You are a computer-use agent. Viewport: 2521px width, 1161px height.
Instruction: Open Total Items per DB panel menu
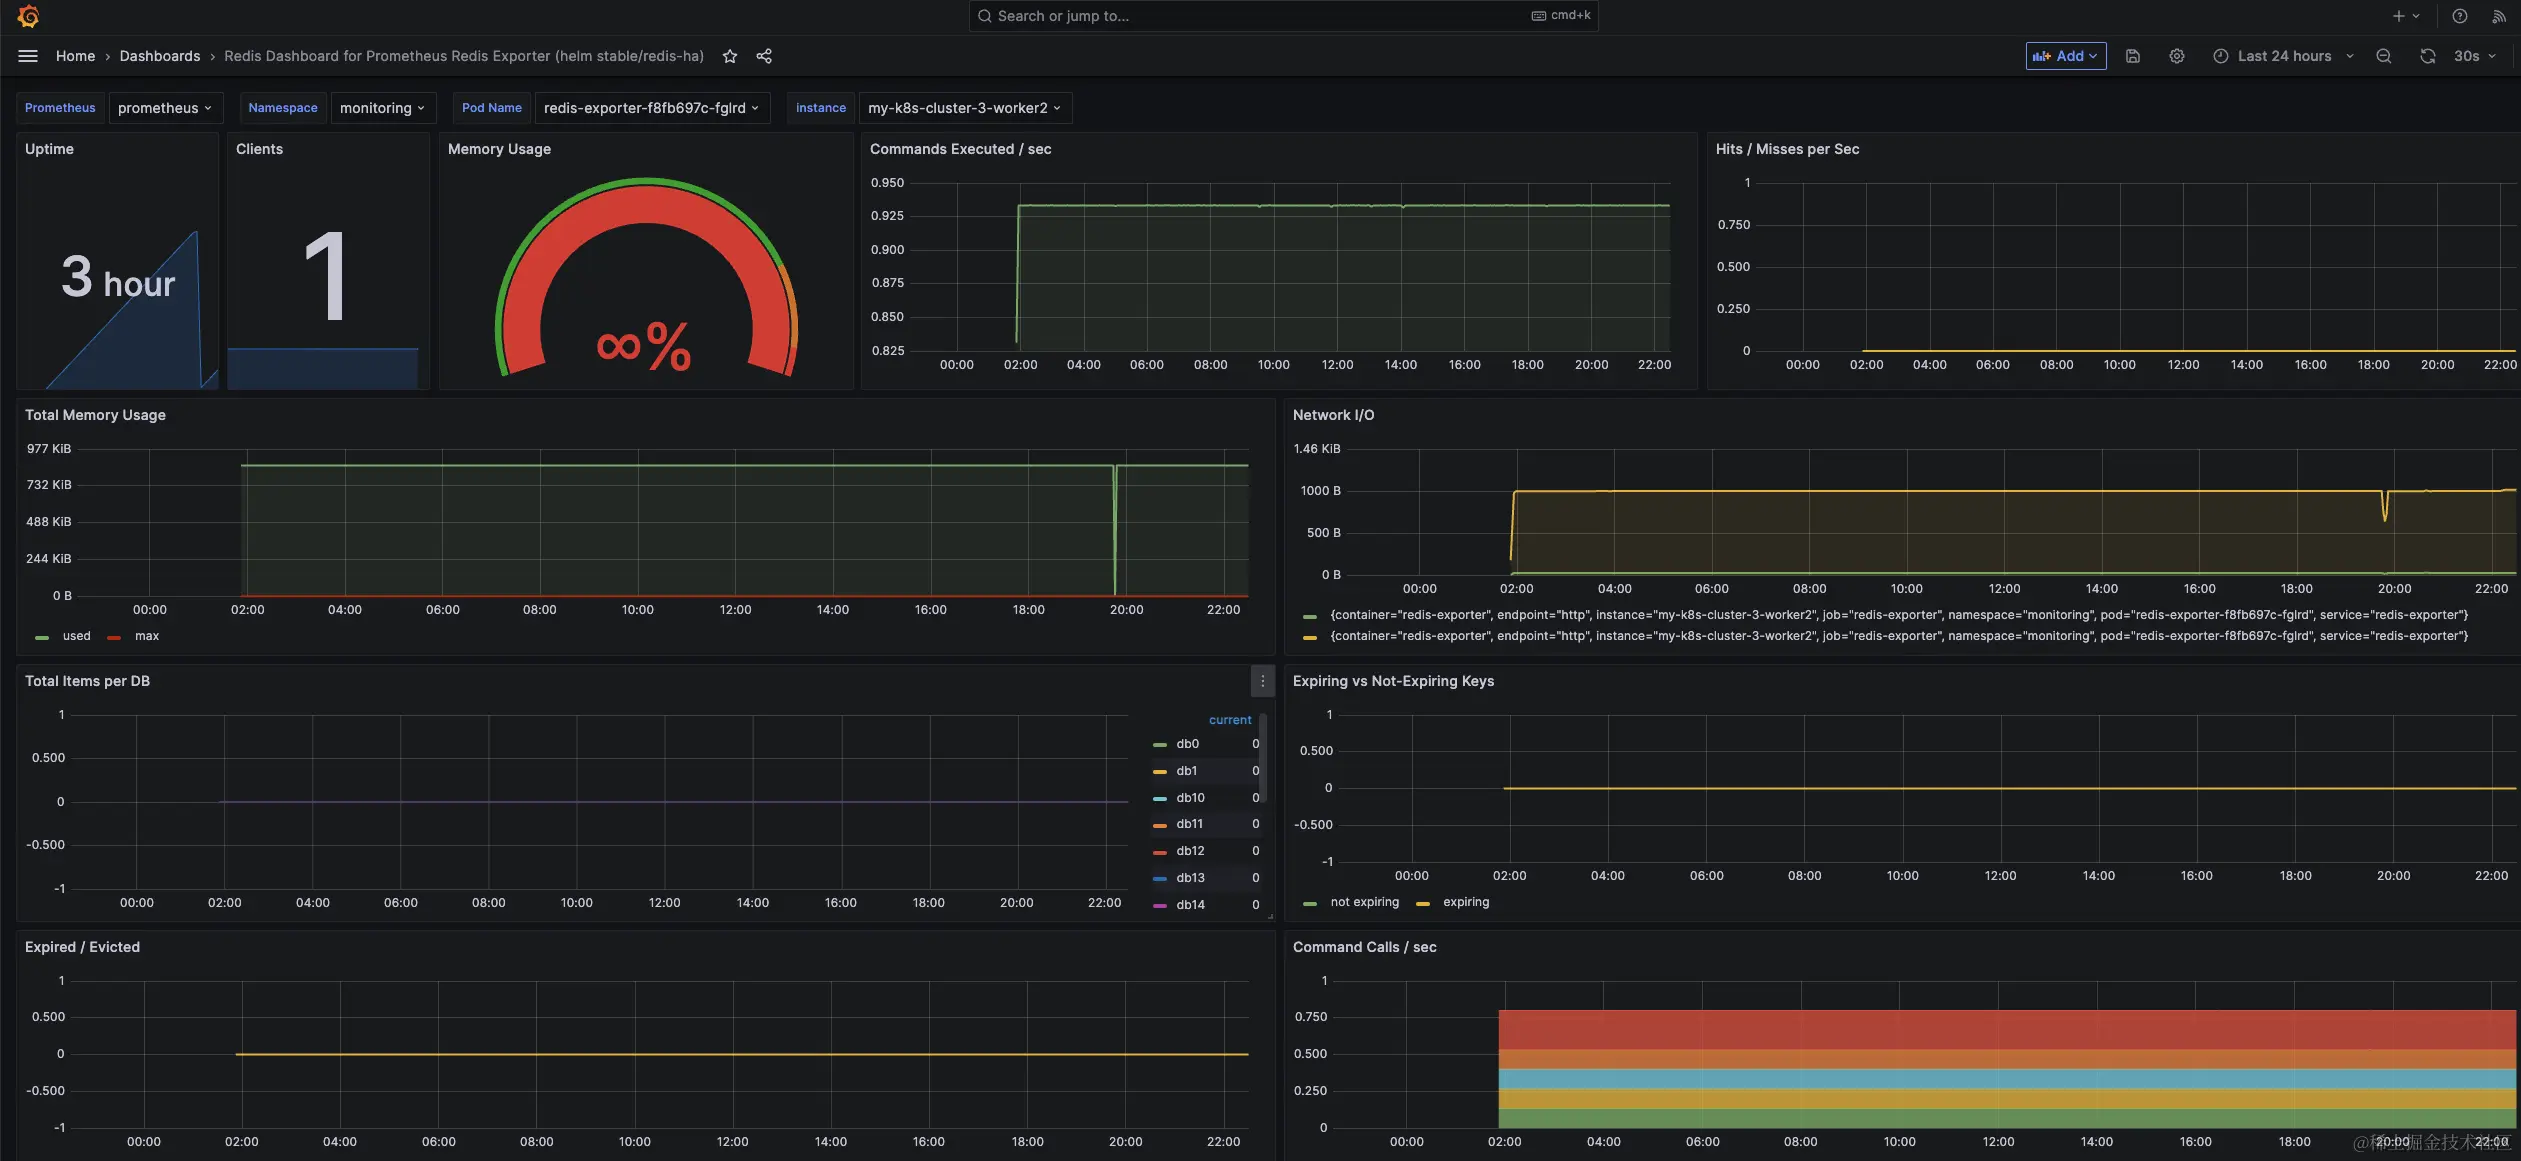1262,681
